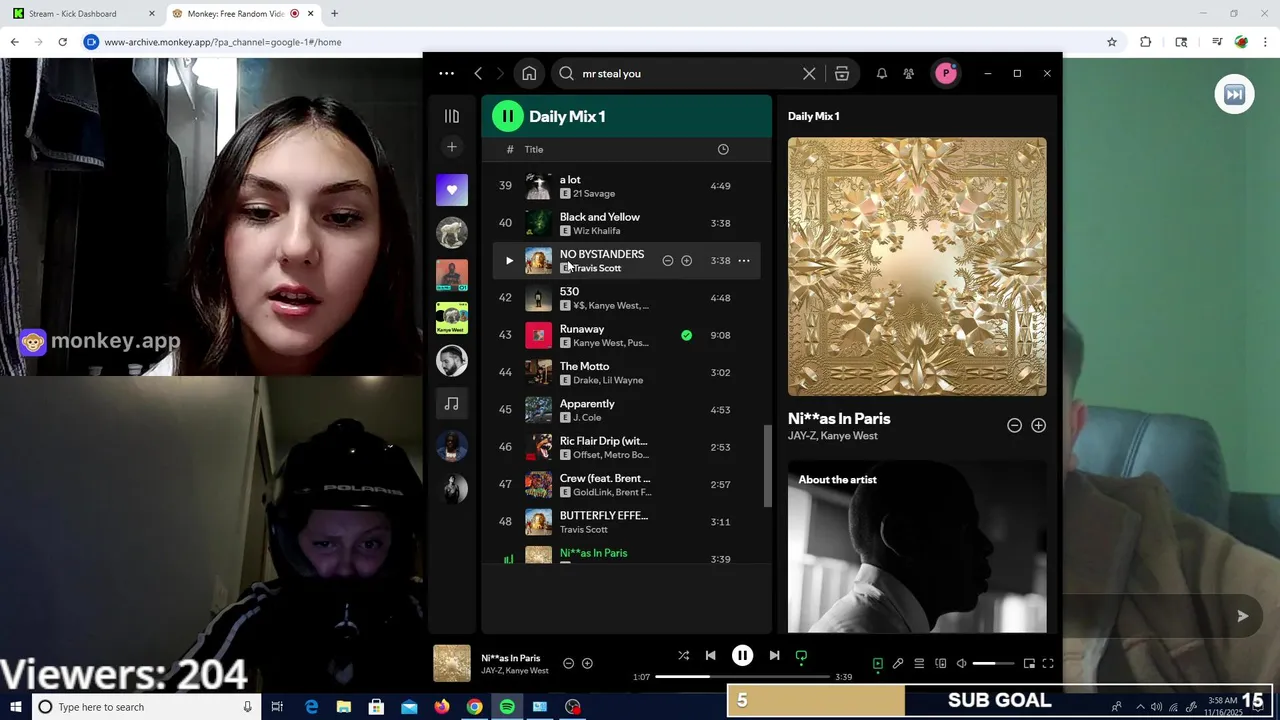This screenshot has height=720, width=1280.
Task: Open the Browse icon in Spotify's search bar
Action: coord(842,73)
